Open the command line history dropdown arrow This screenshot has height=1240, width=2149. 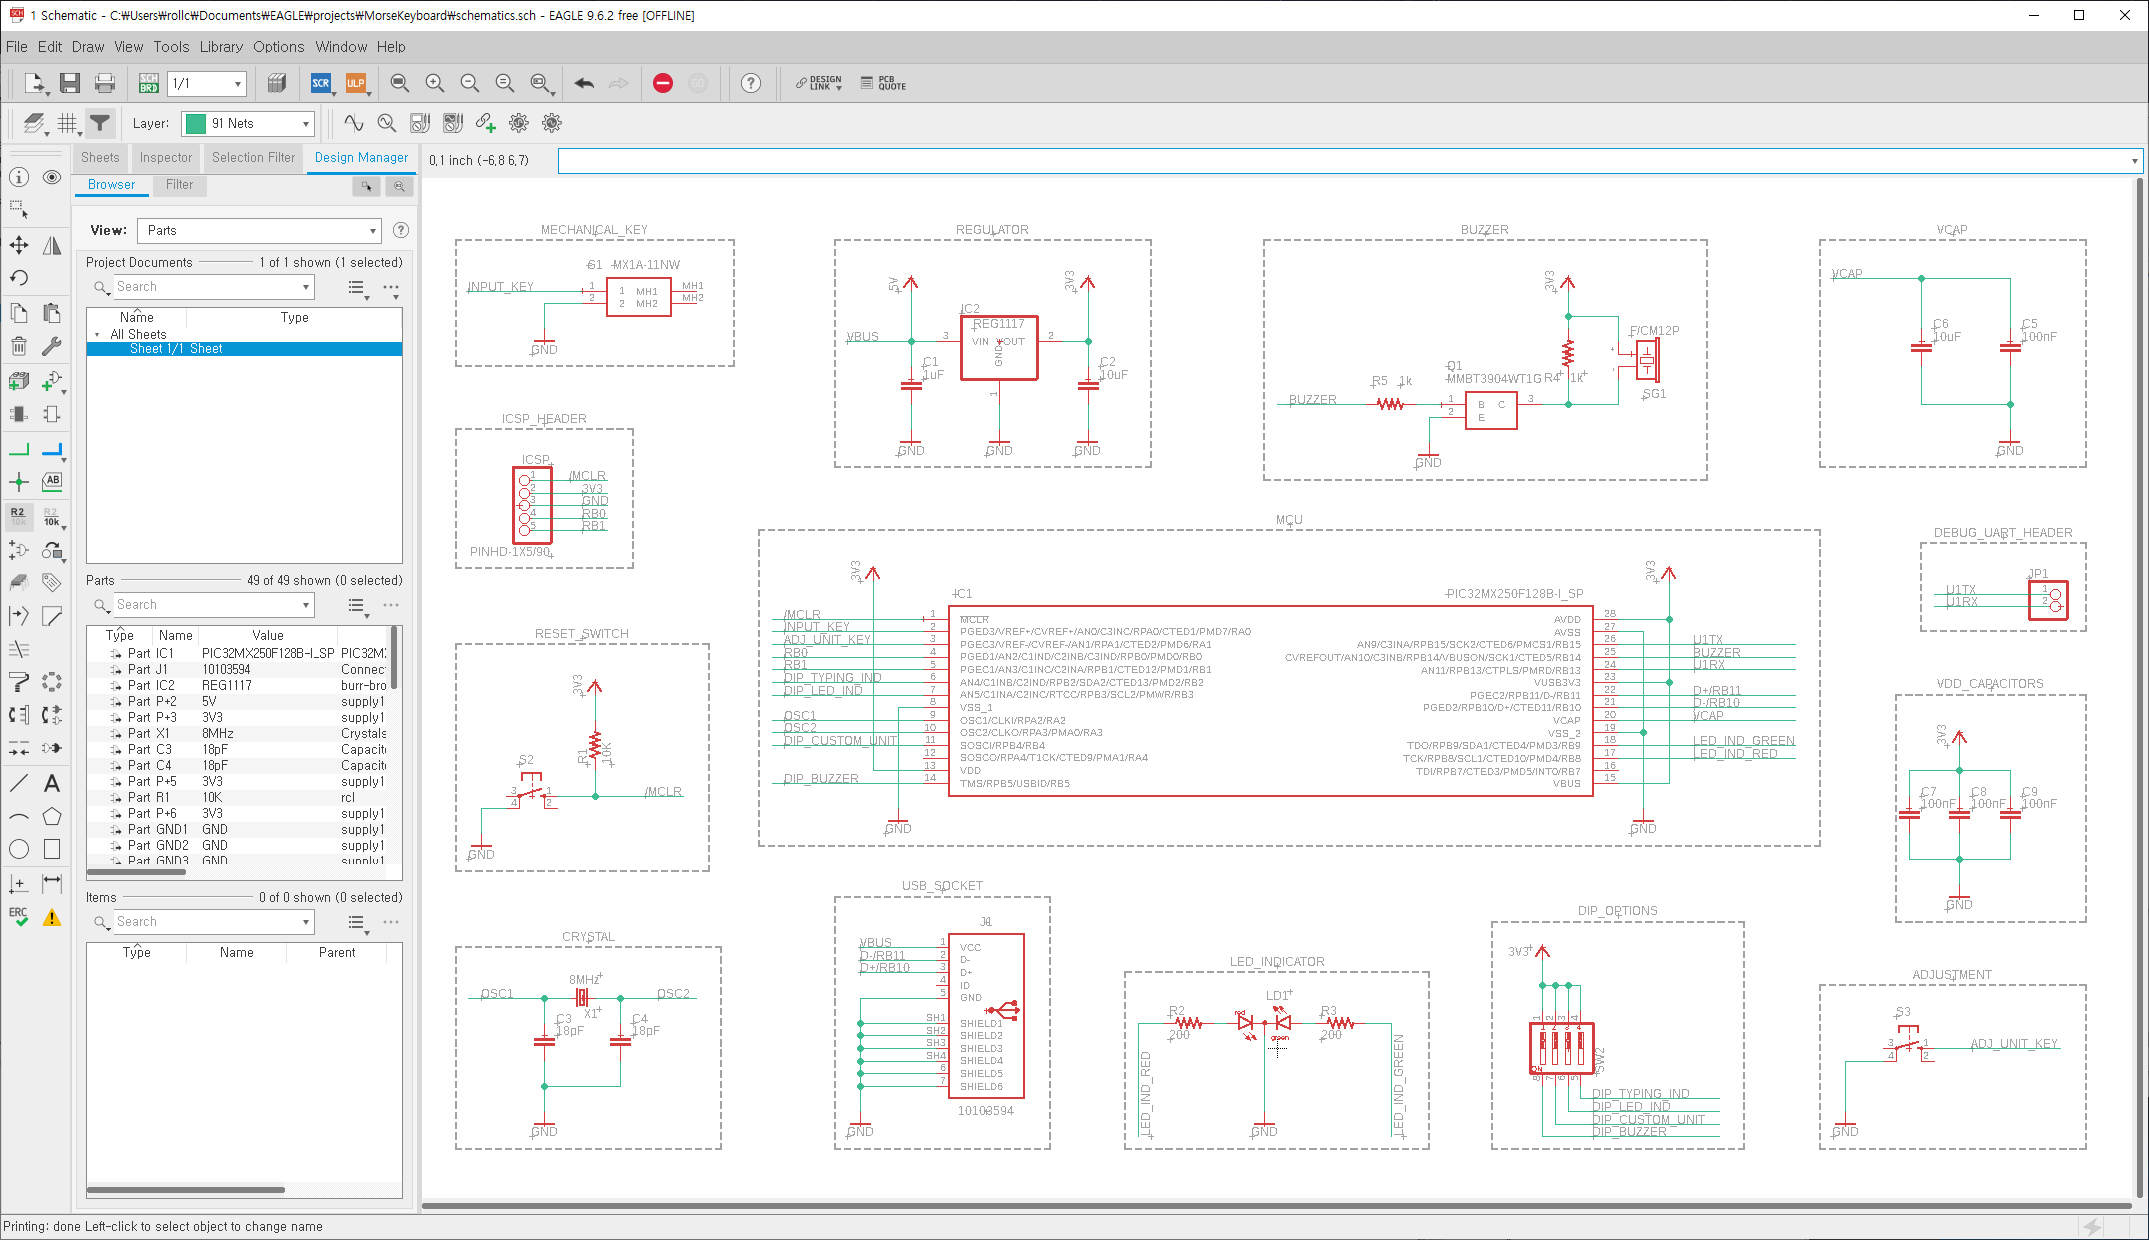2134,161
